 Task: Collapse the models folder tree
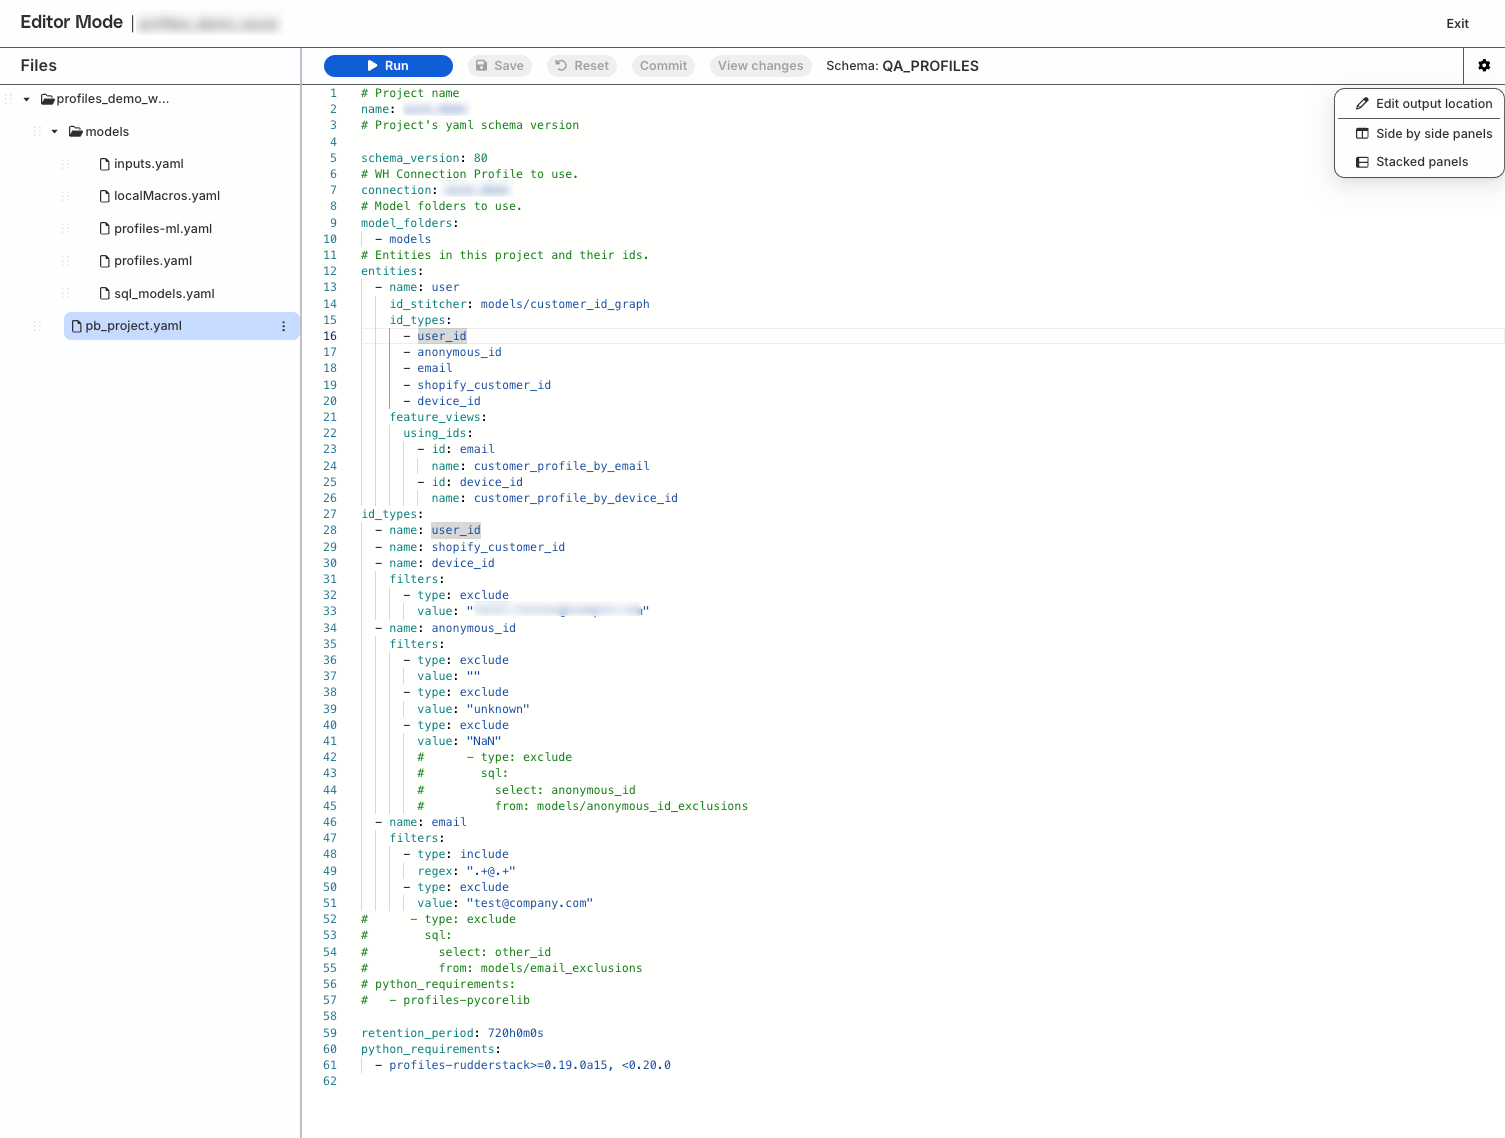pos(55,132)
